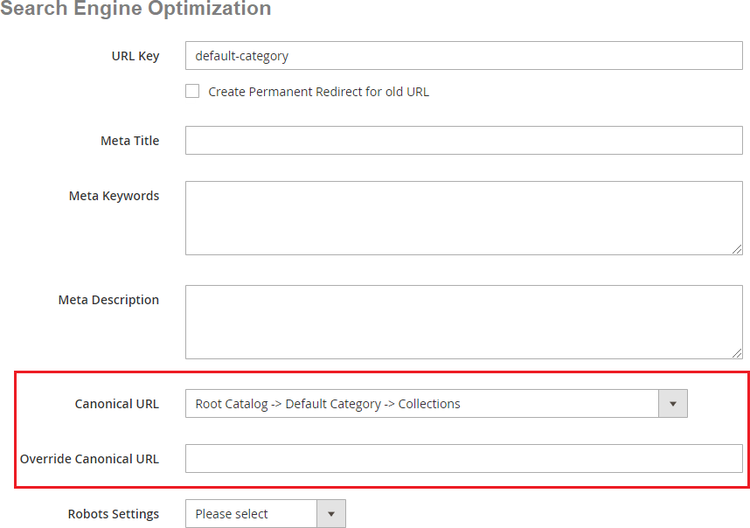Open the Canonical URL category select box

pos(421,404)
